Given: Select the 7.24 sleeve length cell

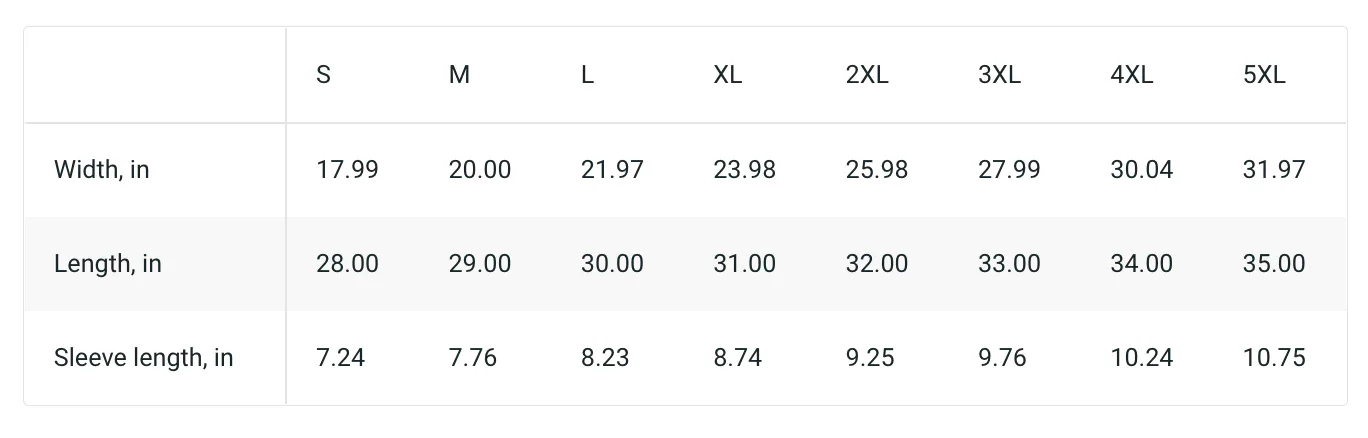Looking at the screenshot, I should [x=341, y=358].
